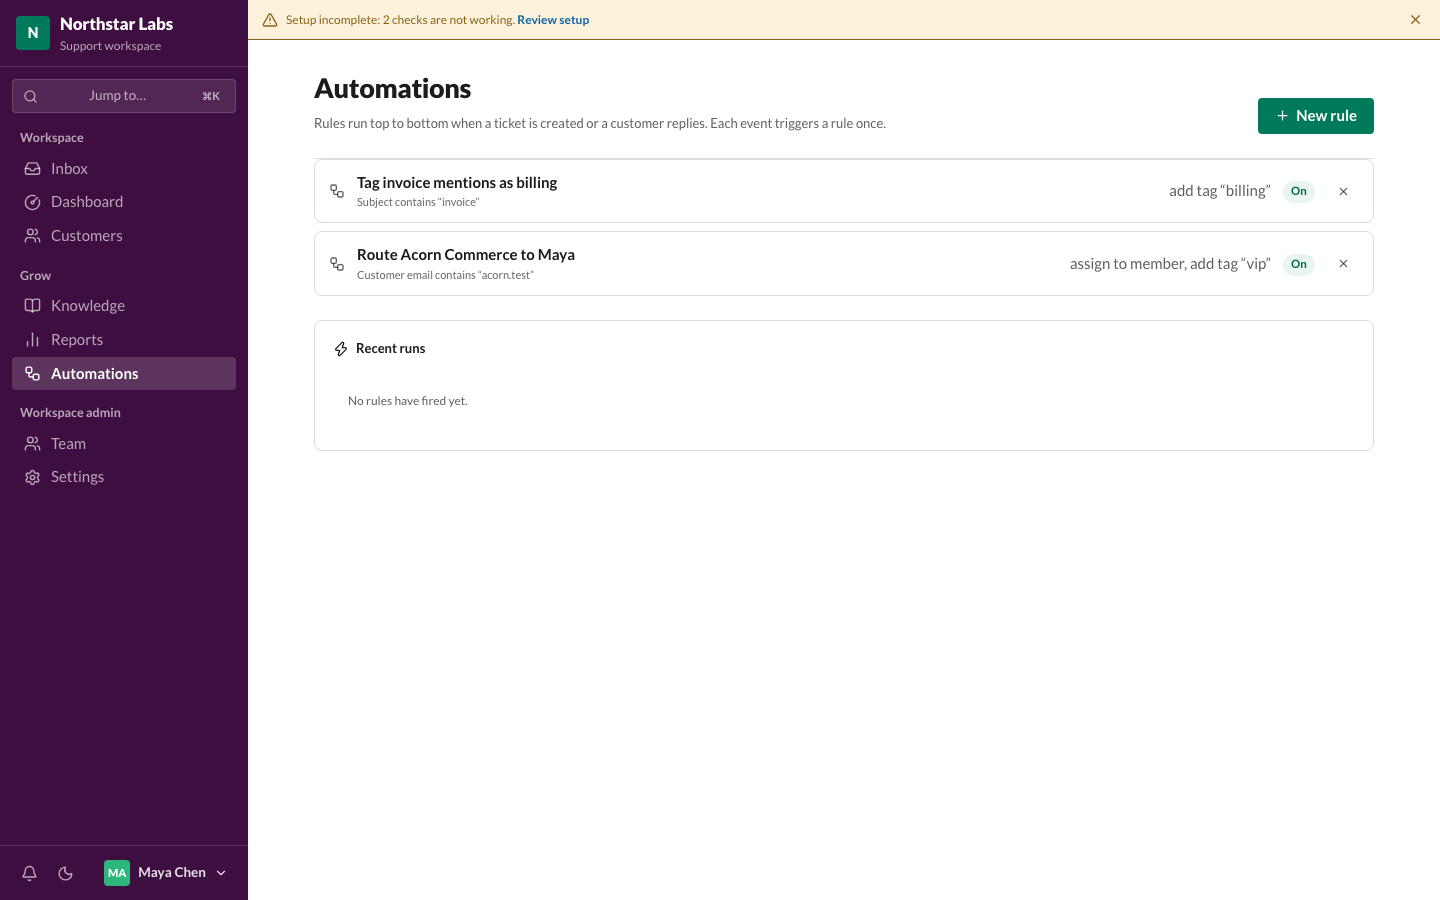Click the setup warning triangle icon

[x=270, y=20]
